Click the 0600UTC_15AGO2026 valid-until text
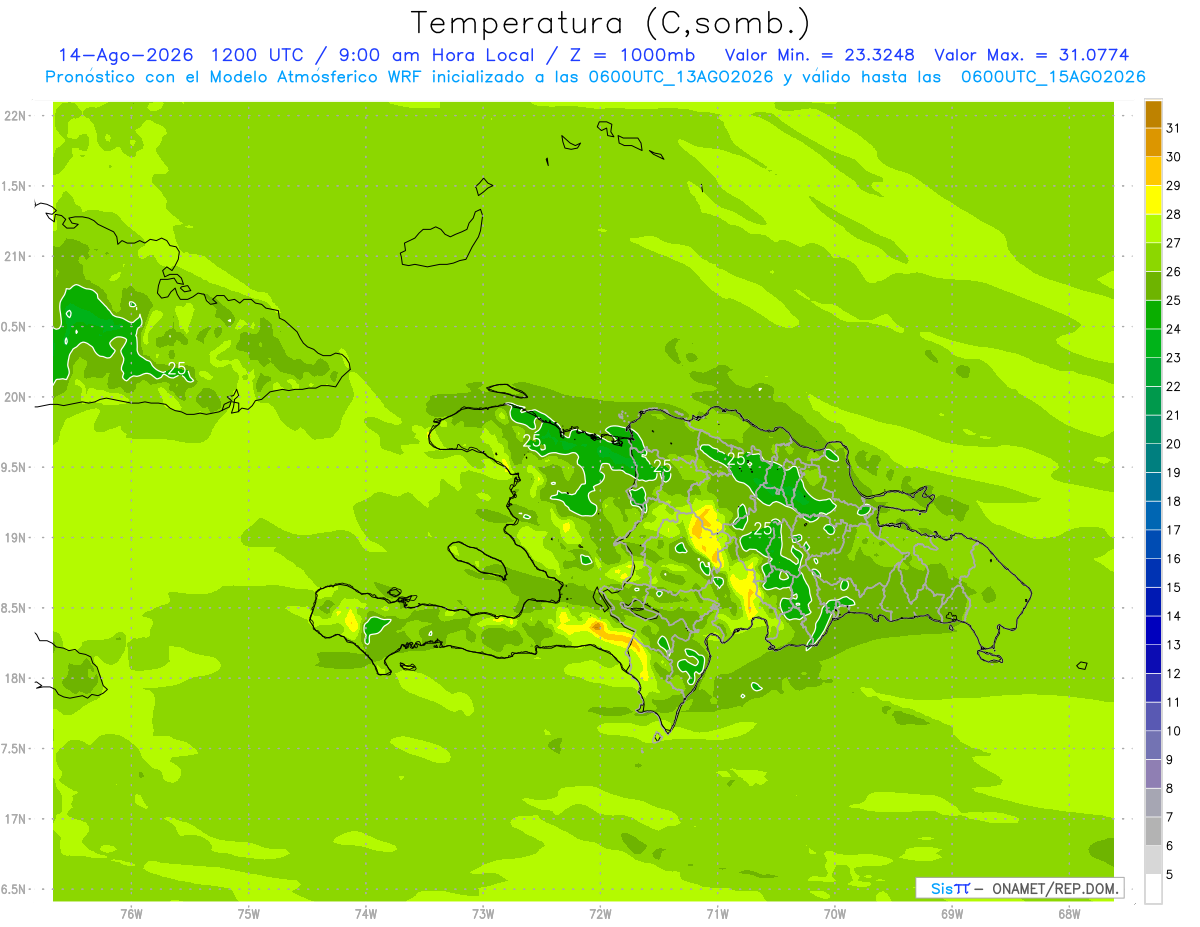1200x927 pixels. pos(1053,76)
